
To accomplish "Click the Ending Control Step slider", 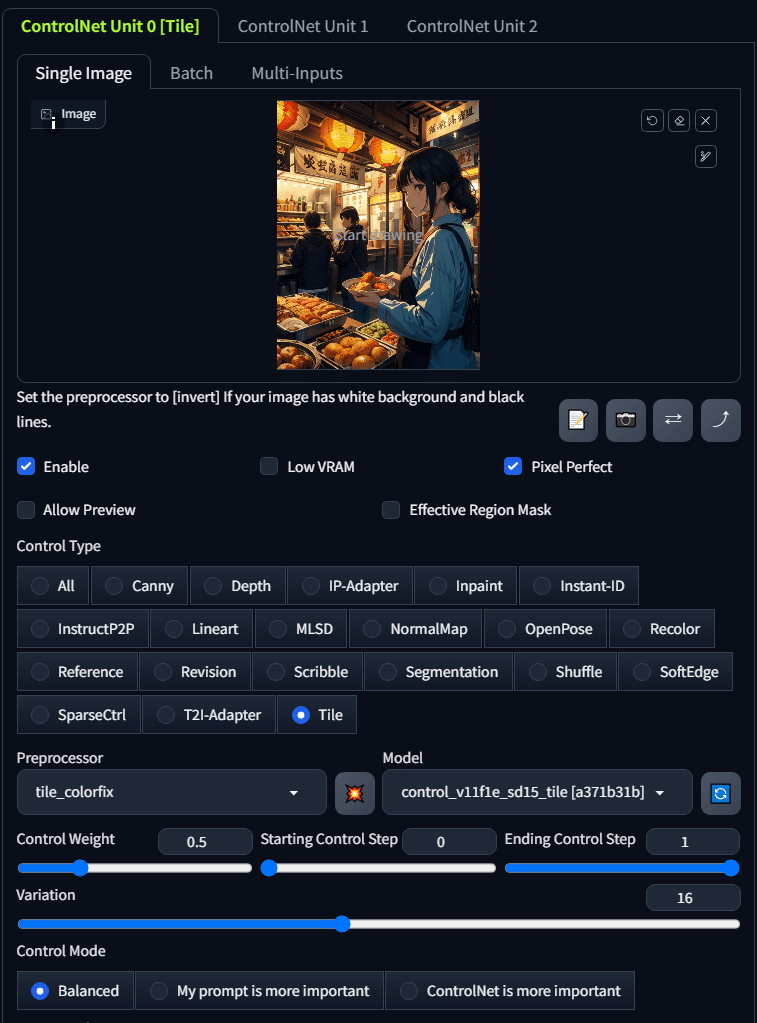I will click(622, 868).
